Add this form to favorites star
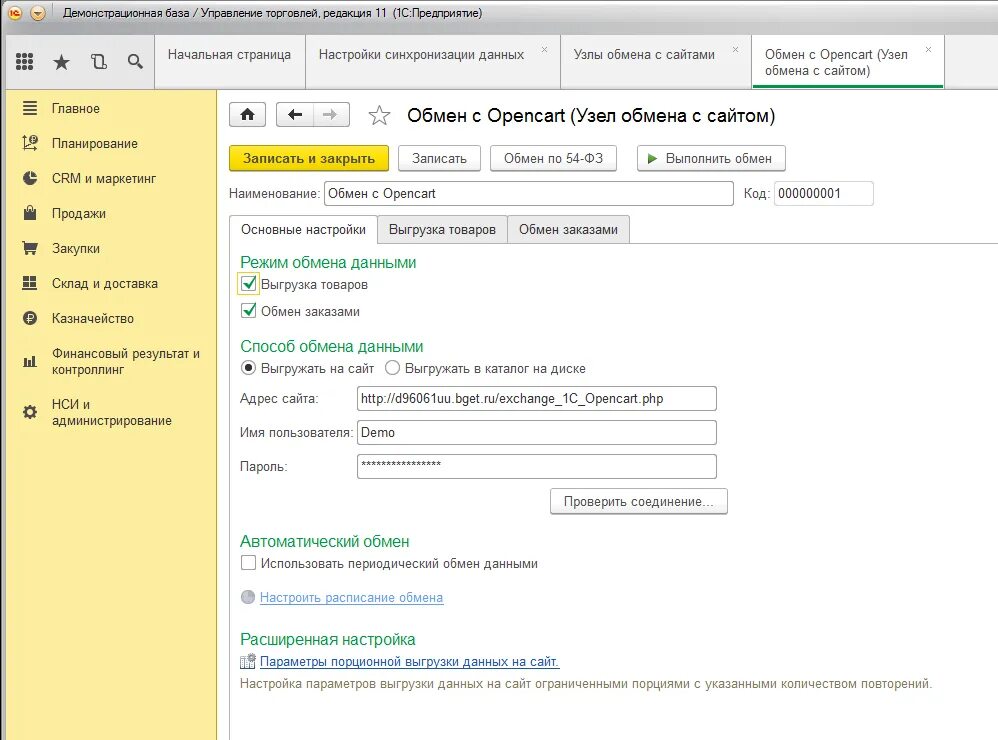Image resolution: width=998 pixels, height=740 pixels. tap(379, 115)
